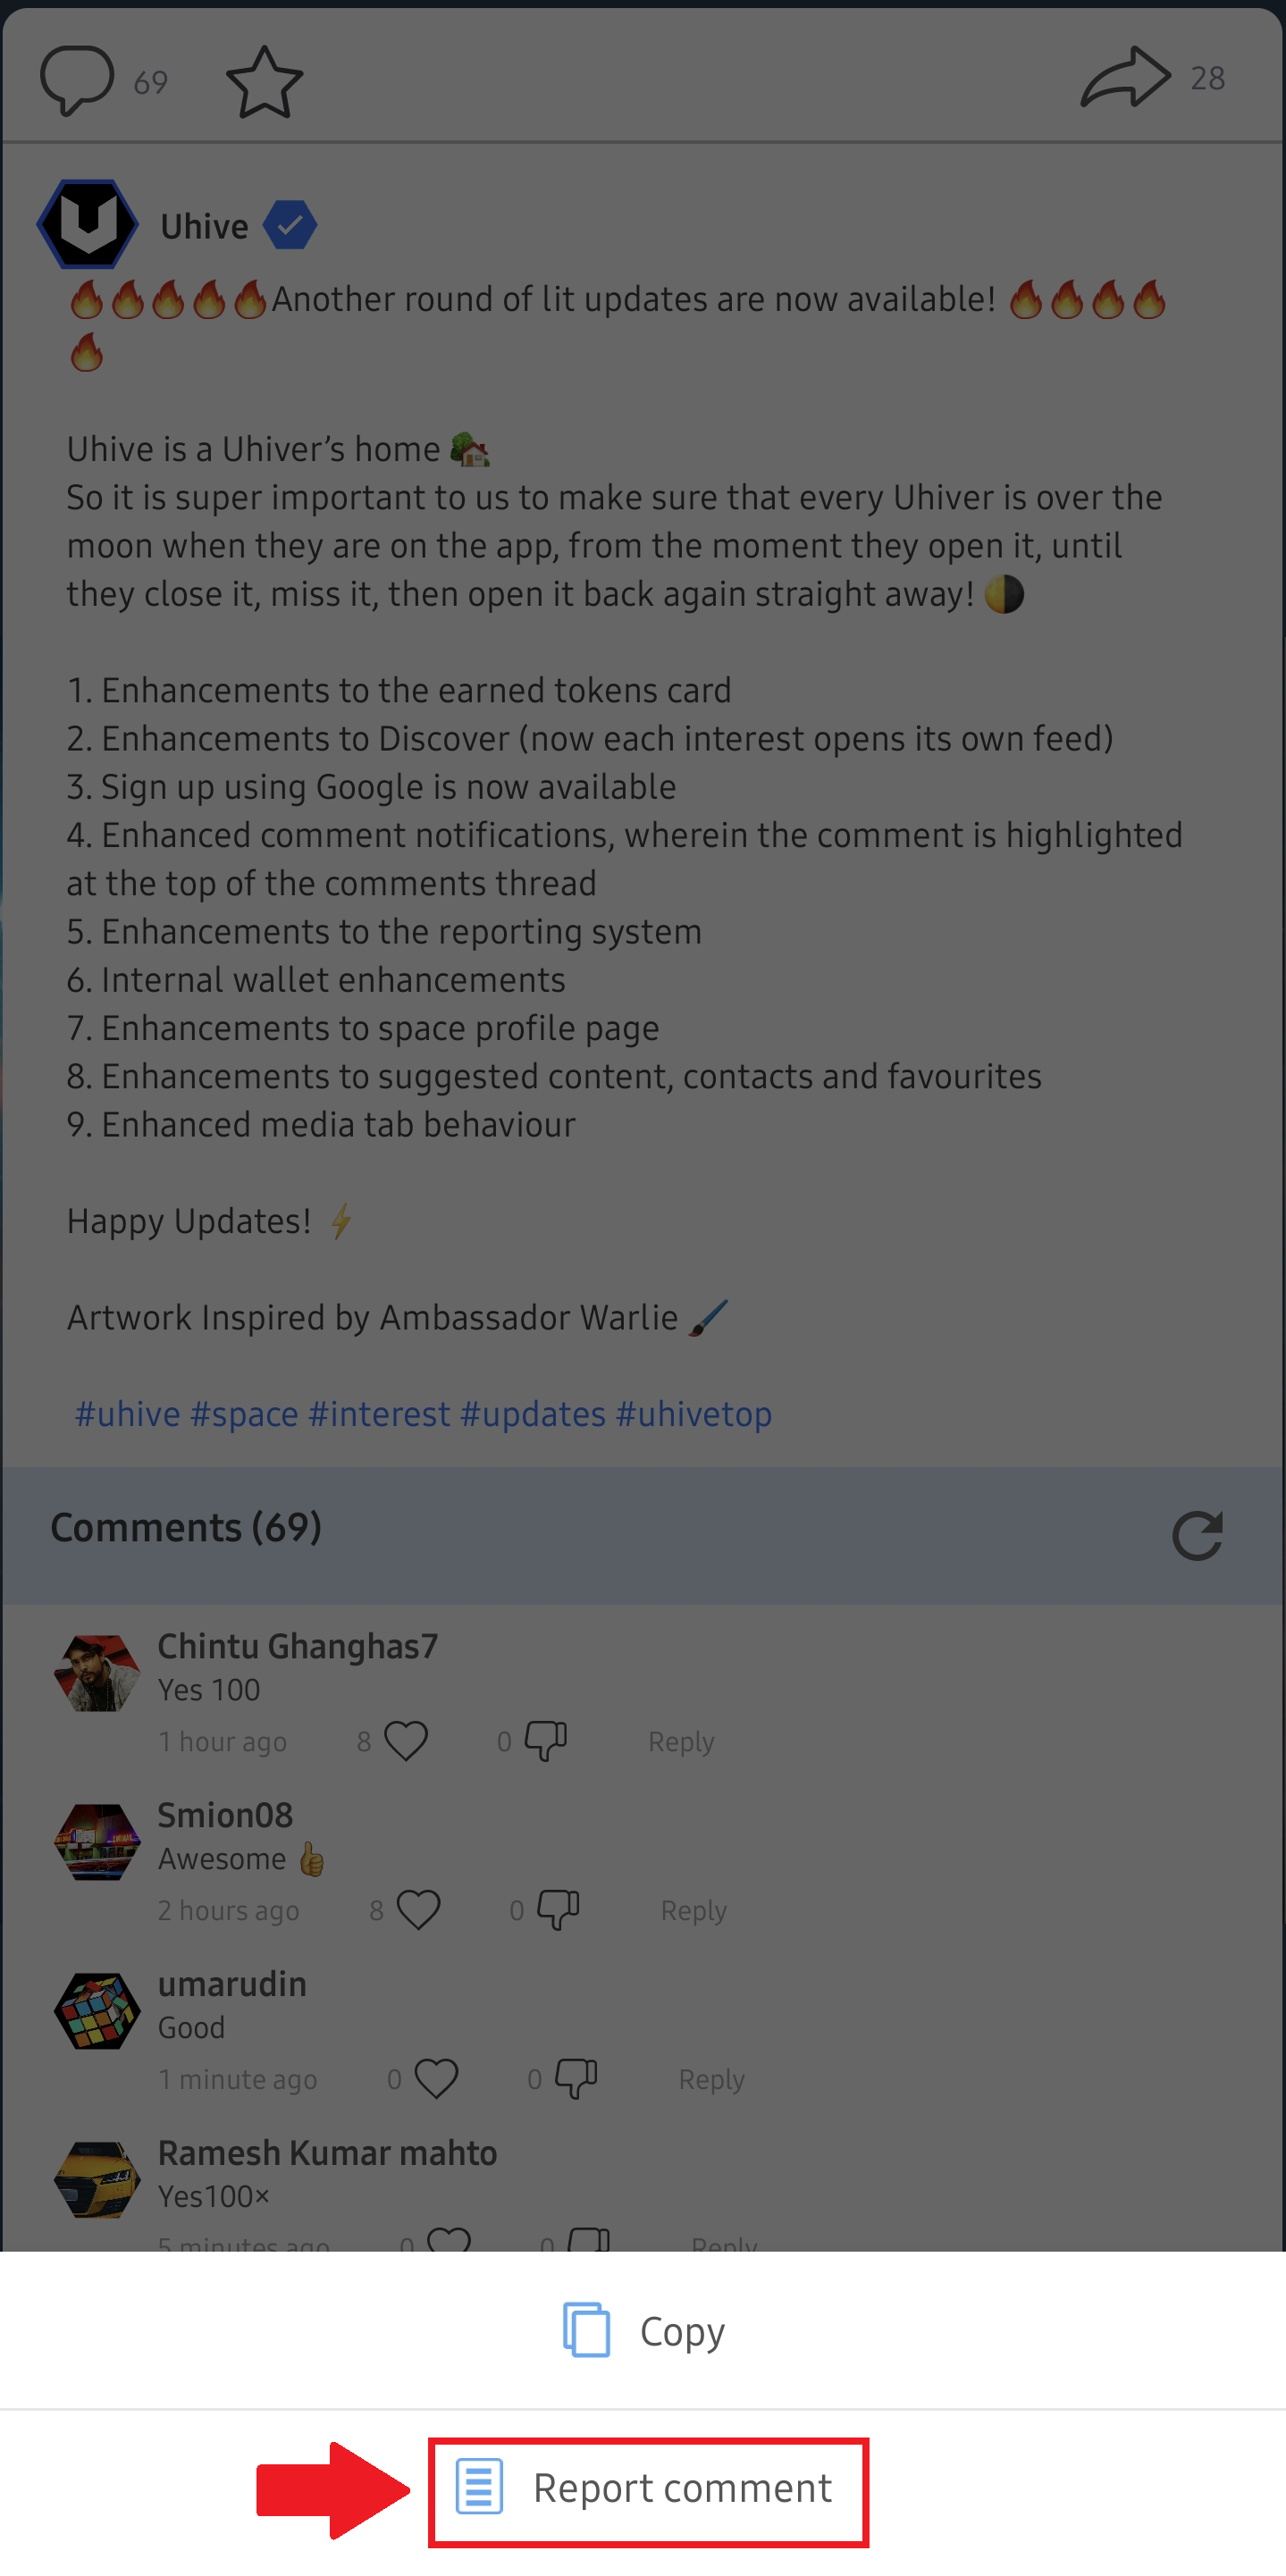The height and width of the screenshot is (2576, 1286).
Task: Open the #uhivetop hashtag link
Action: tap(693, 1414)
